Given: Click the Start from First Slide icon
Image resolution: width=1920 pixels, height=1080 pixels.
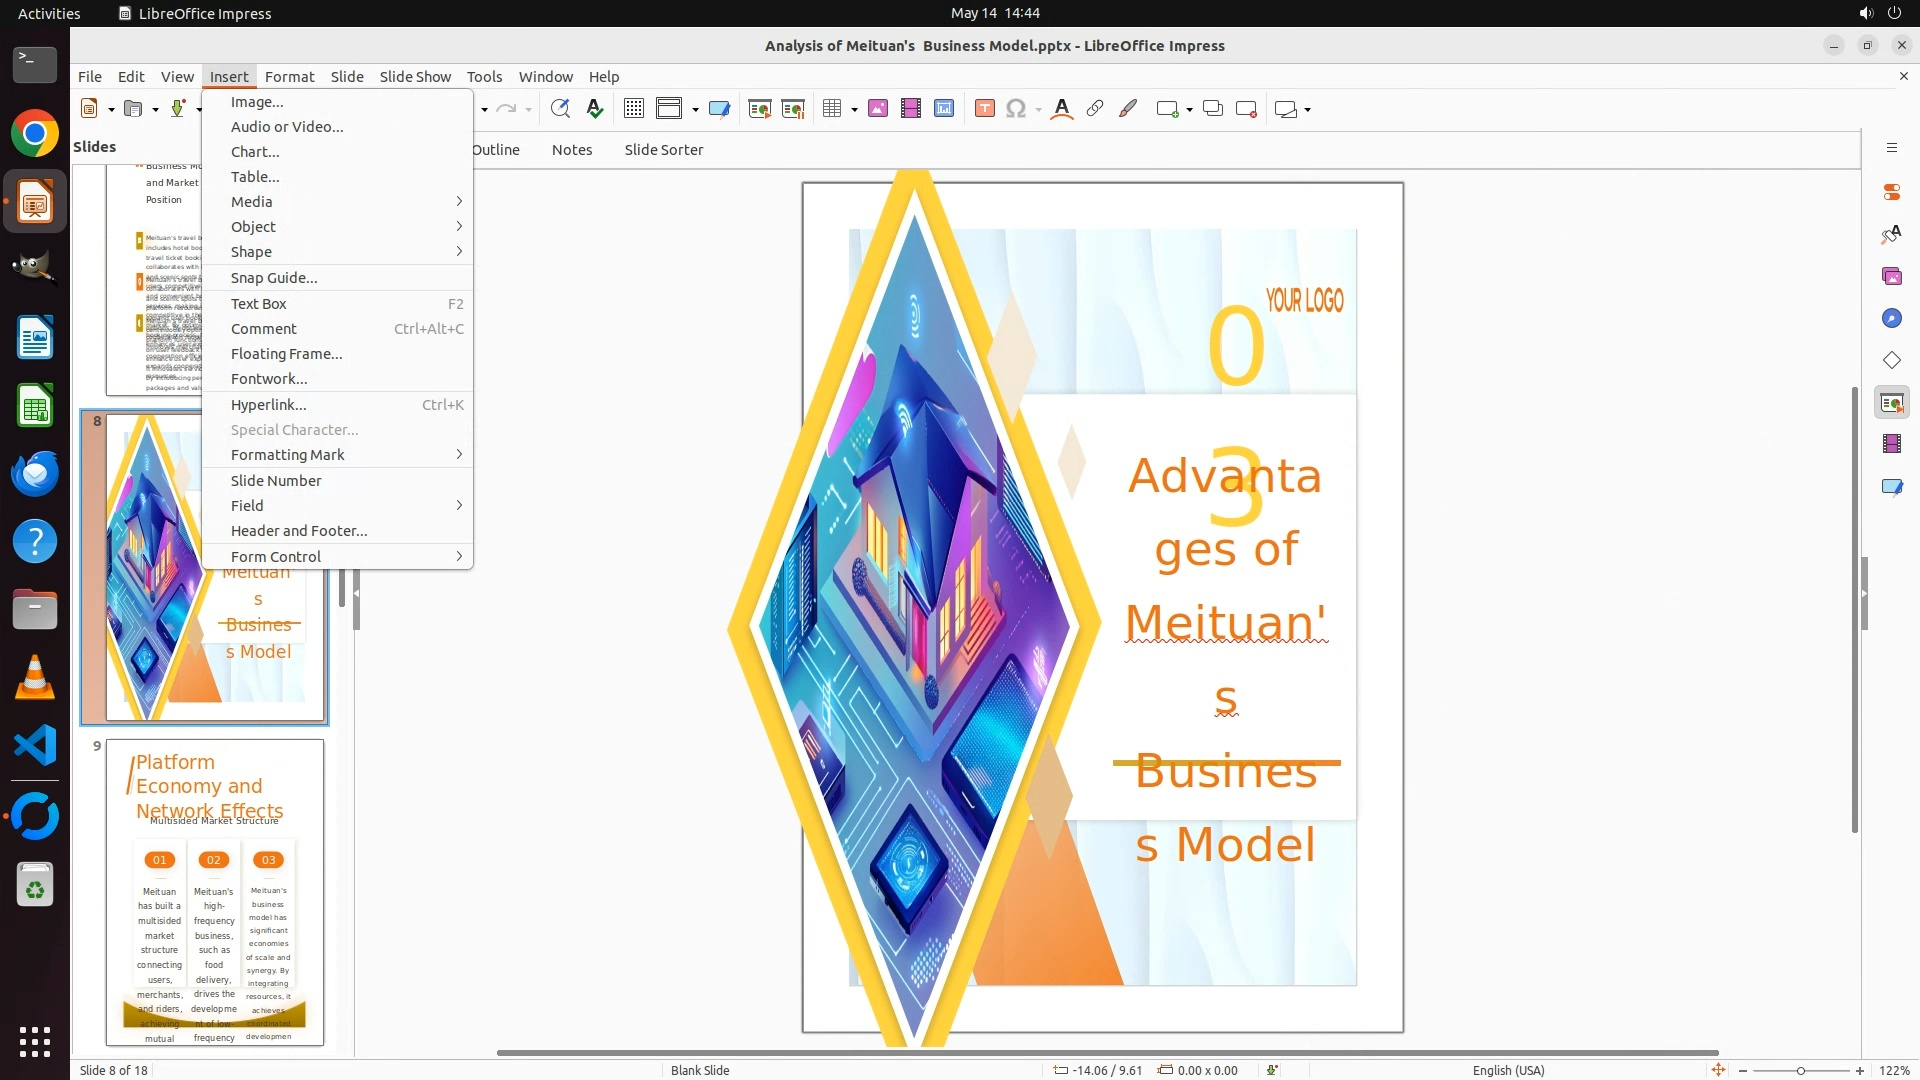Looking at the screenshot, I should [x=759, y=109].
